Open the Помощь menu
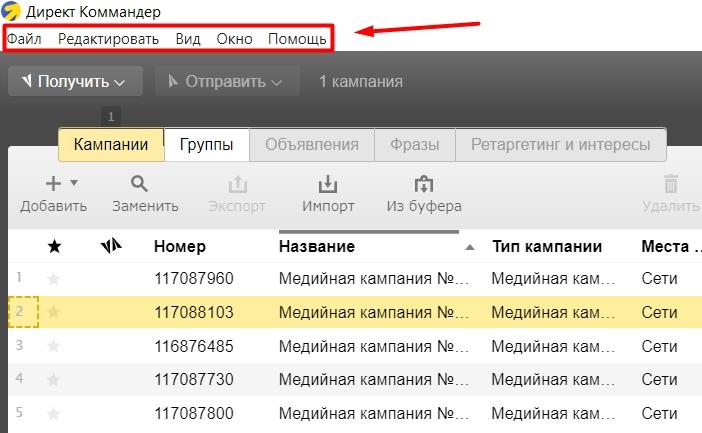702x433 pixels. point(297,39)
